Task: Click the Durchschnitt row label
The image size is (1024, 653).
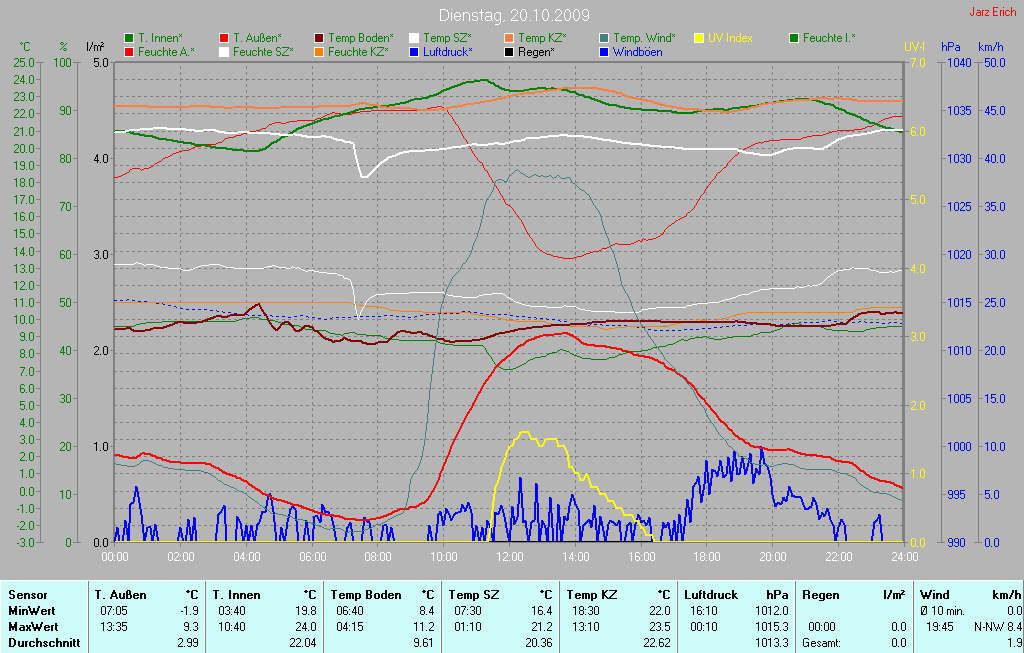Action: tap(43, 643)
